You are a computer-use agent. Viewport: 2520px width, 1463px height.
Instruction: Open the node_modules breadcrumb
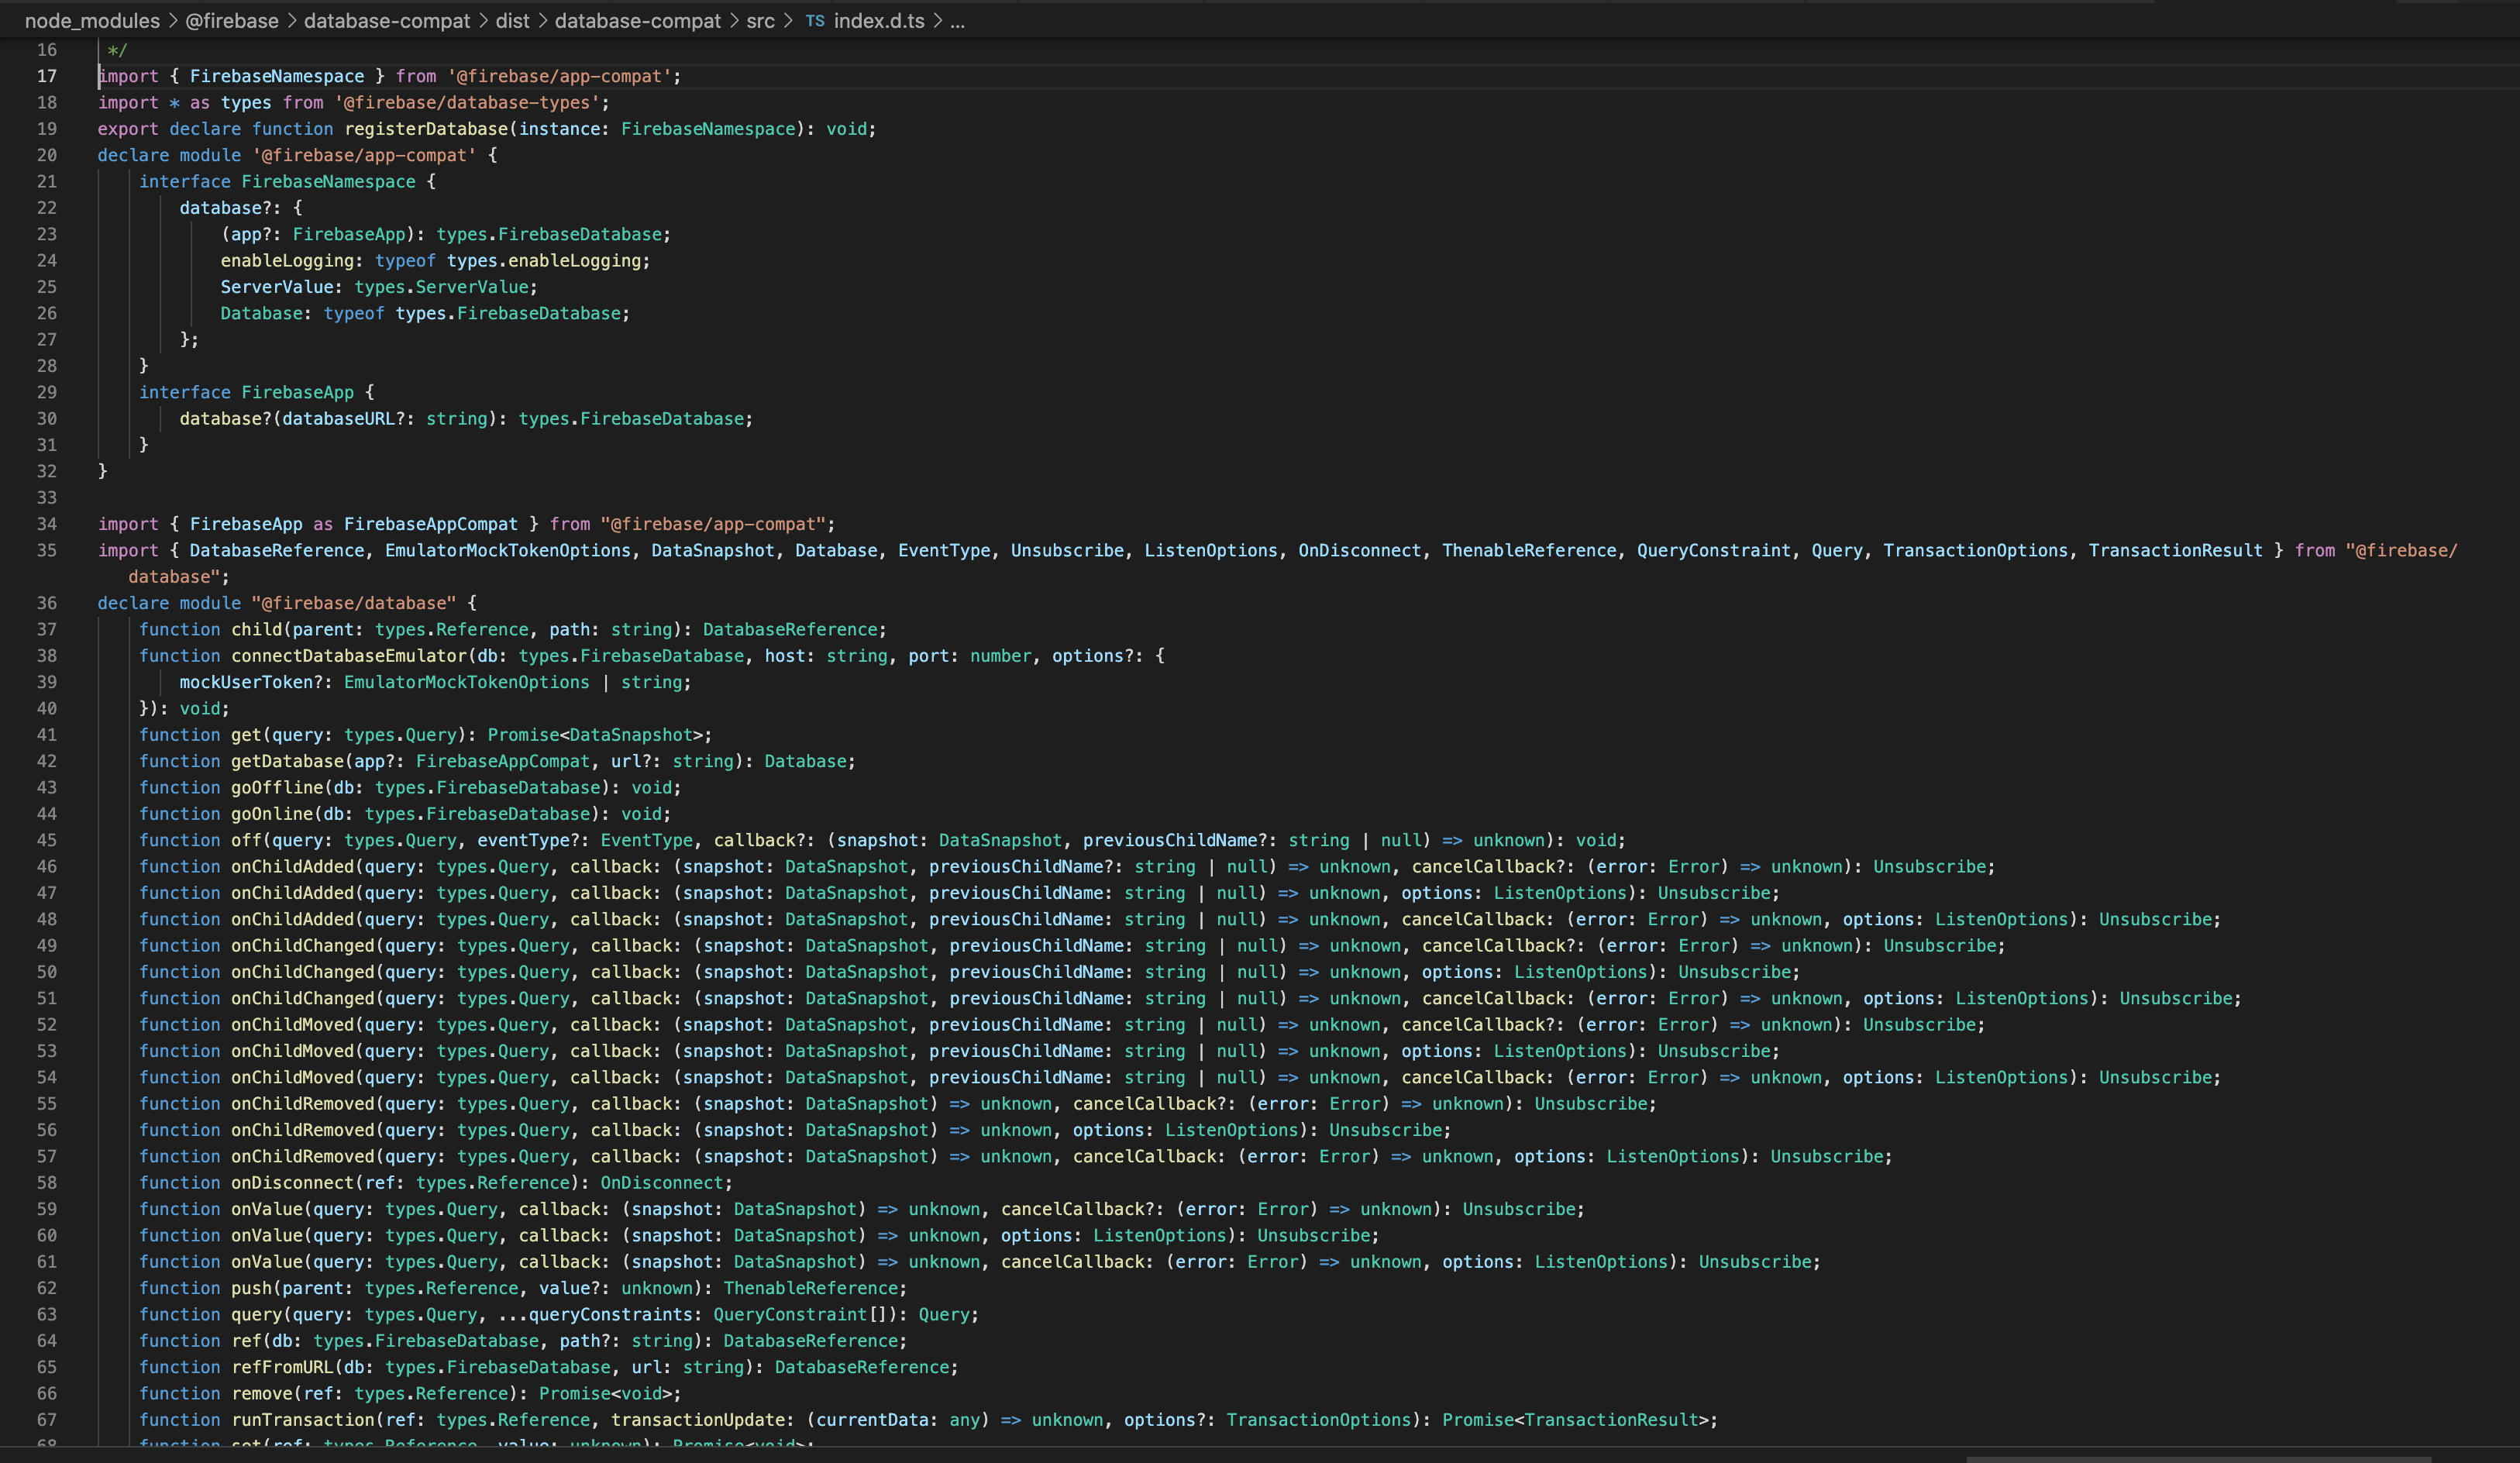(x=92, y=21)
